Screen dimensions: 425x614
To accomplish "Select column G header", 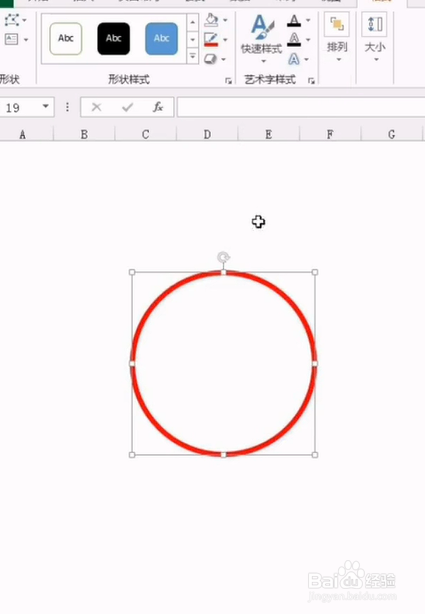I will tap(392, 135).
